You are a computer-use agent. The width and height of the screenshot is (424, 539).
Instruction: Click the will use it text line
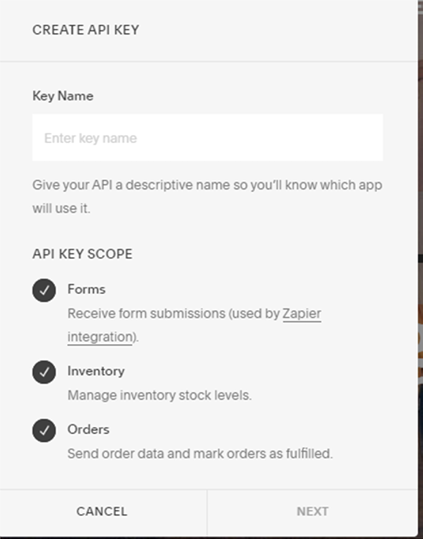[x=61, y=208]
